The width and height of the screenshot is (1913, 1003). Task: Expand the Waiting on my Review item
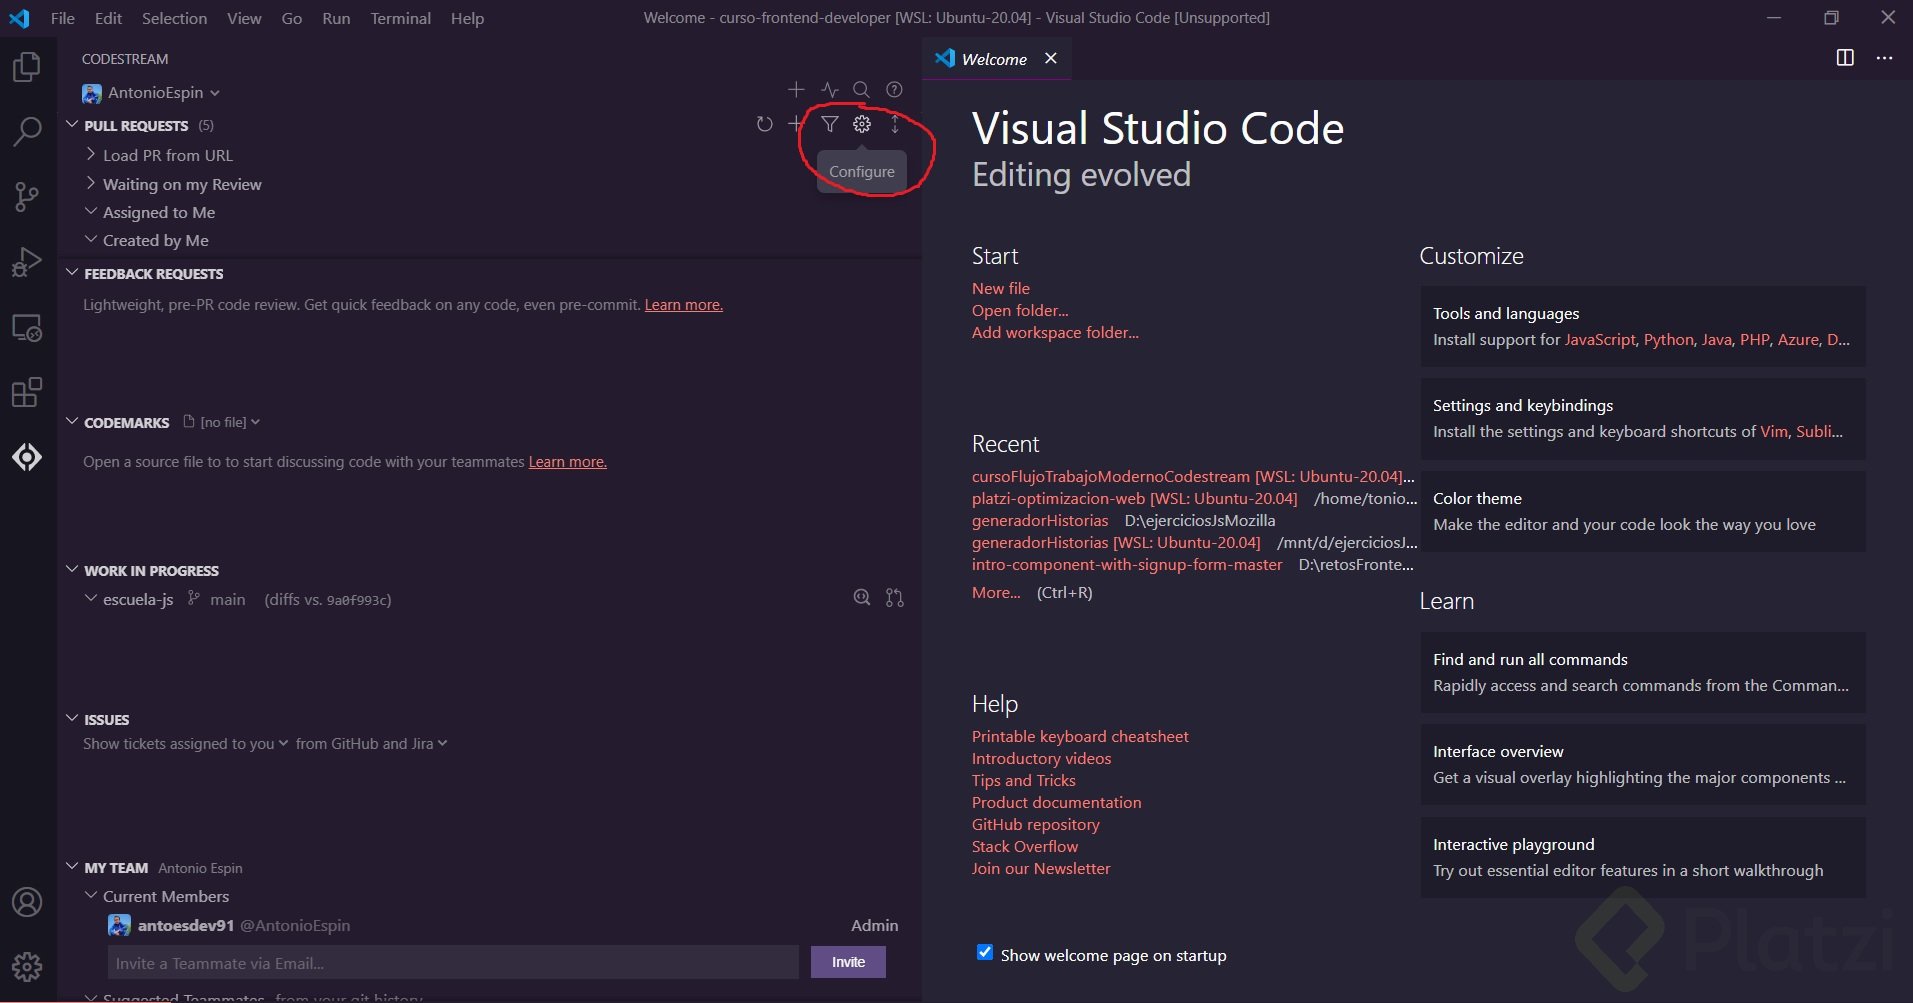pyautogui.click(x=181, y=184)
